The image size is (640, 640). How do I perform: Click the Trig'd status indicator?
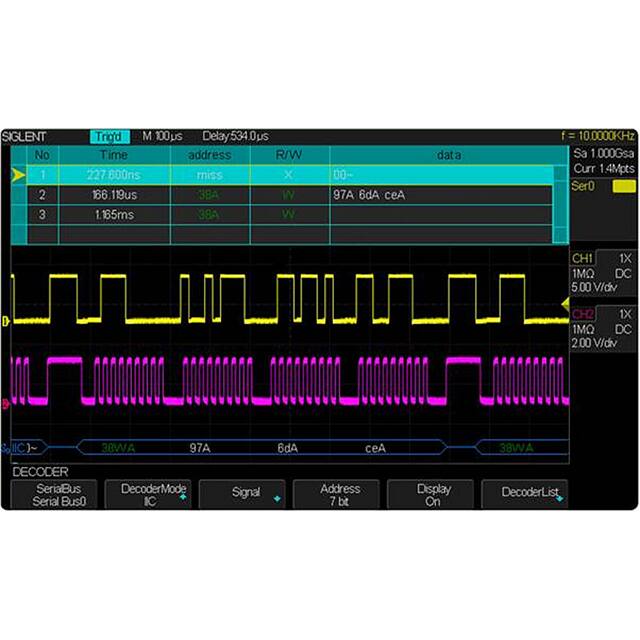point(109,136)
